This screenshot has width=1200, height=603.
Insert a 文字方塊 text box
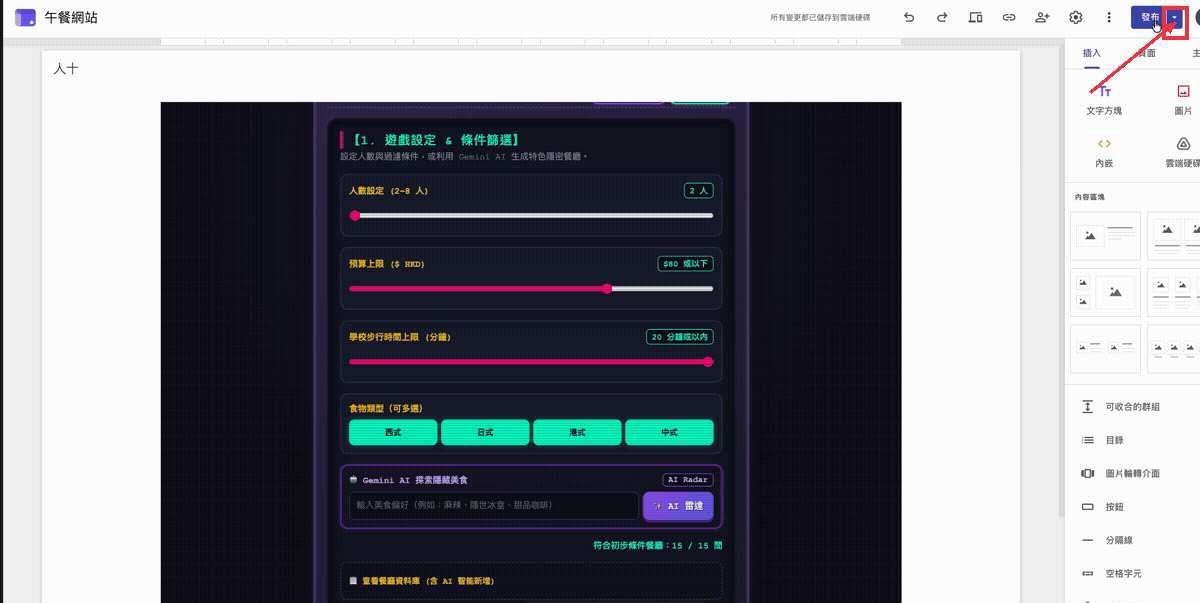(x=1104, y=99)
